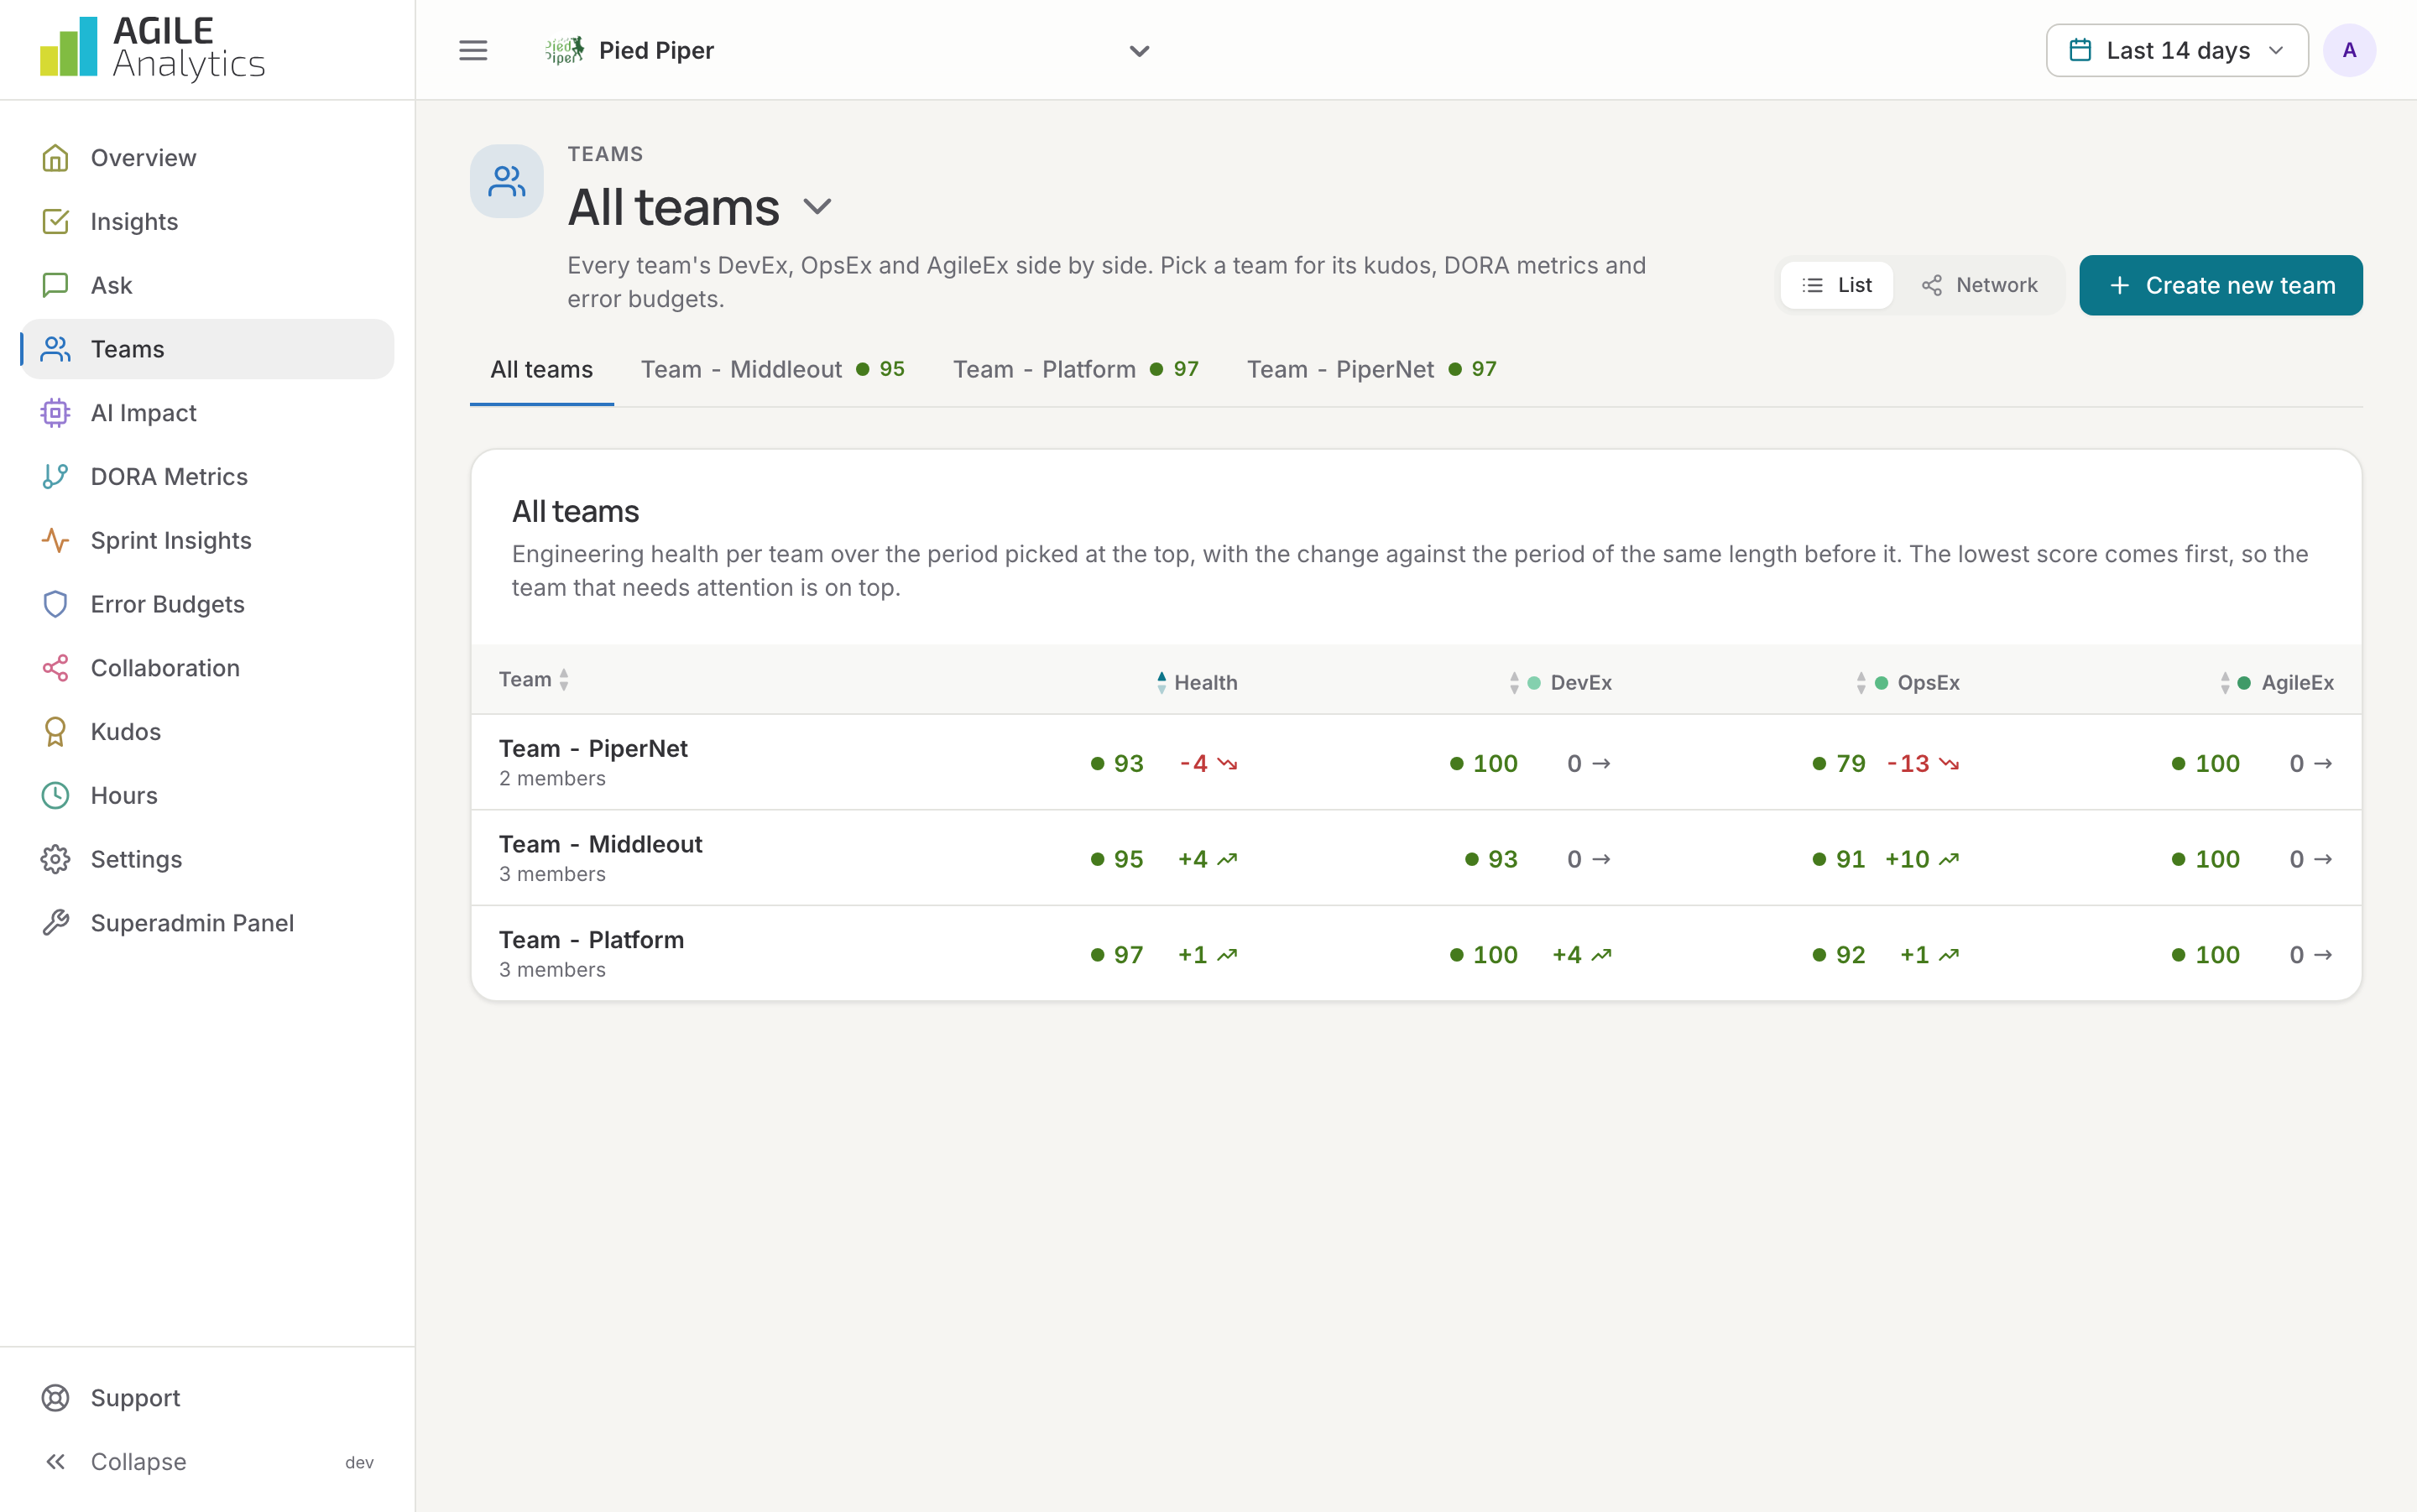Click the Superadmin Panel wrench icon
The image size is (2417, 1512).
pyautogui.click(x=55, y=923)
